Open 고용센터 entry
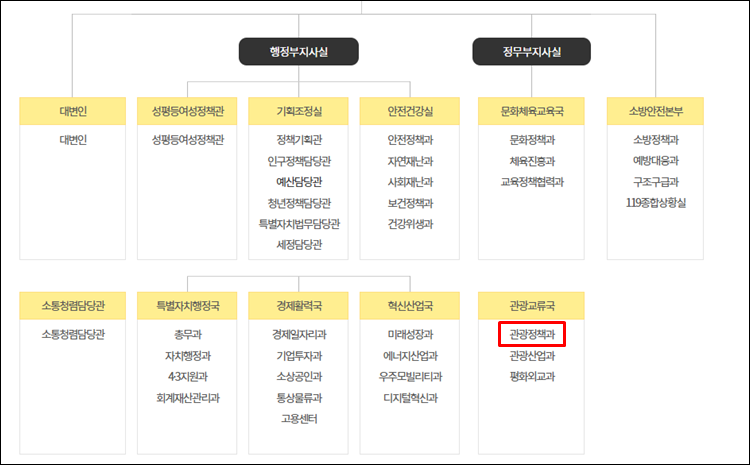 pyautogui.click(x=299, y=419)
